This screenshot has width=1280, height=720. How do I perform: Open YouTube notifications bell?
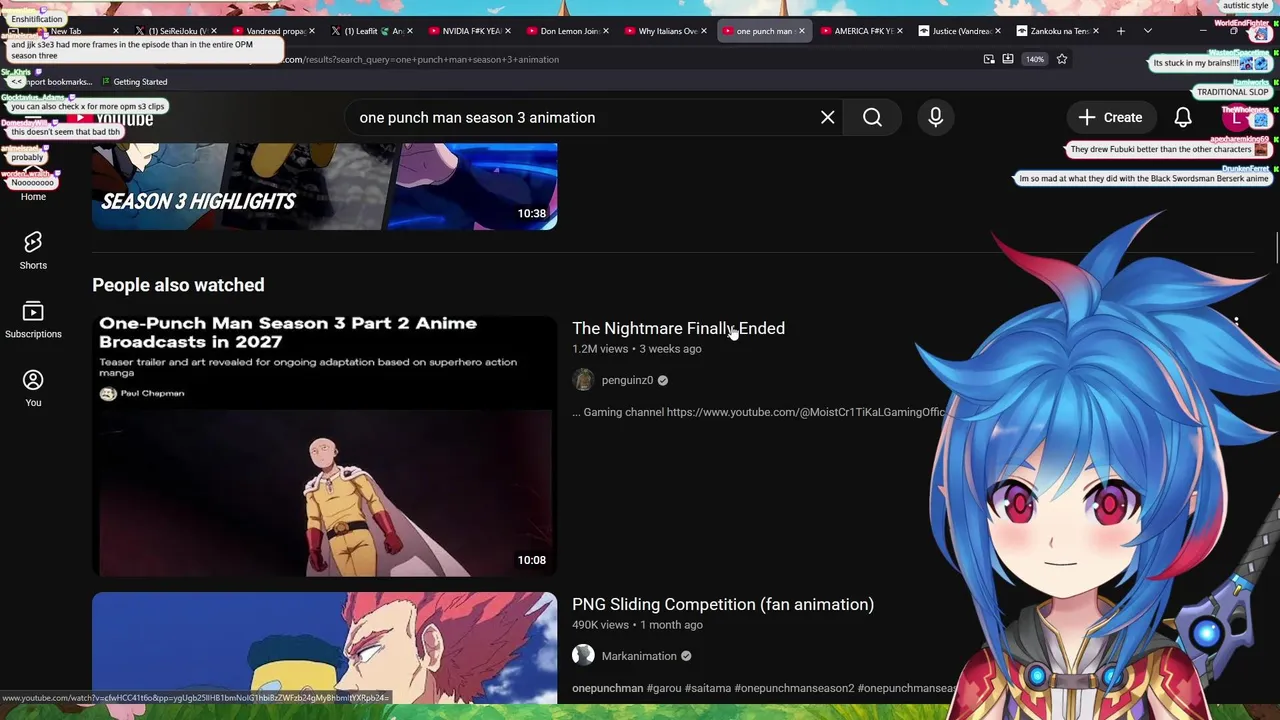1183,118
